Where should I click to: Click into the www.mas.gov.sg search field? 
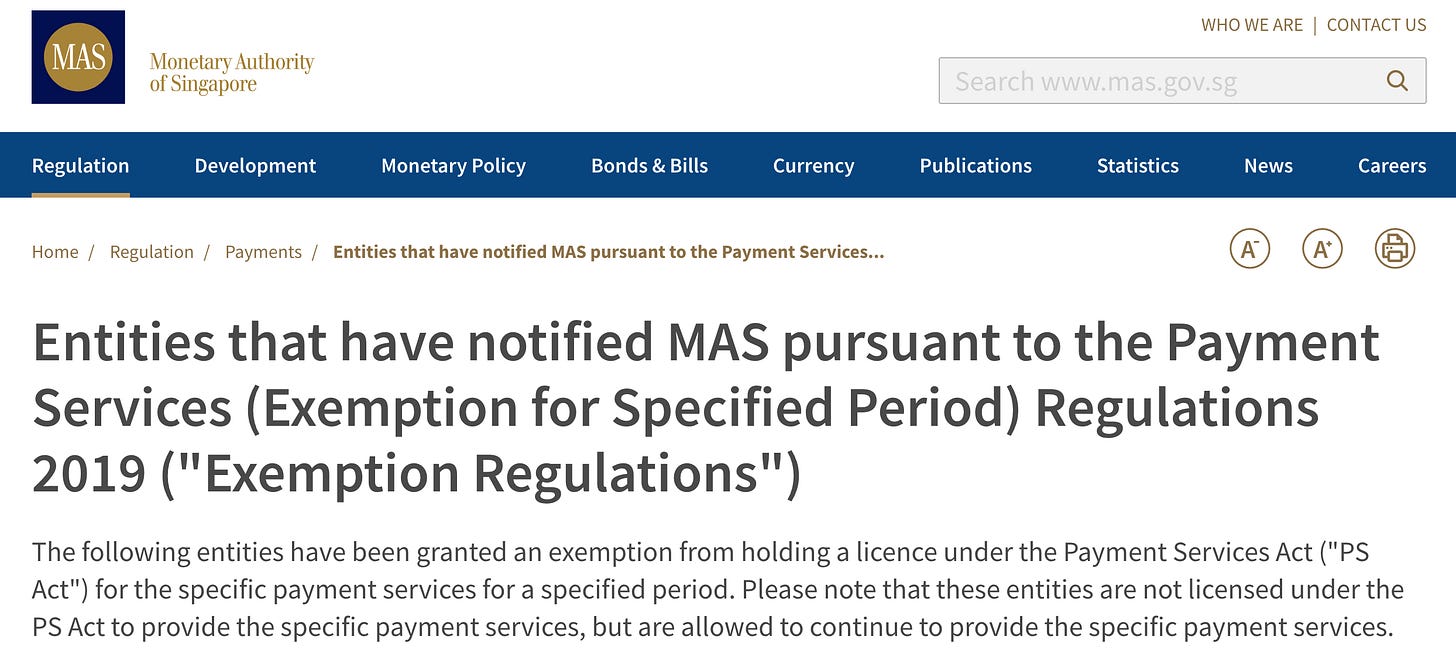click(x=1160, y=81)
